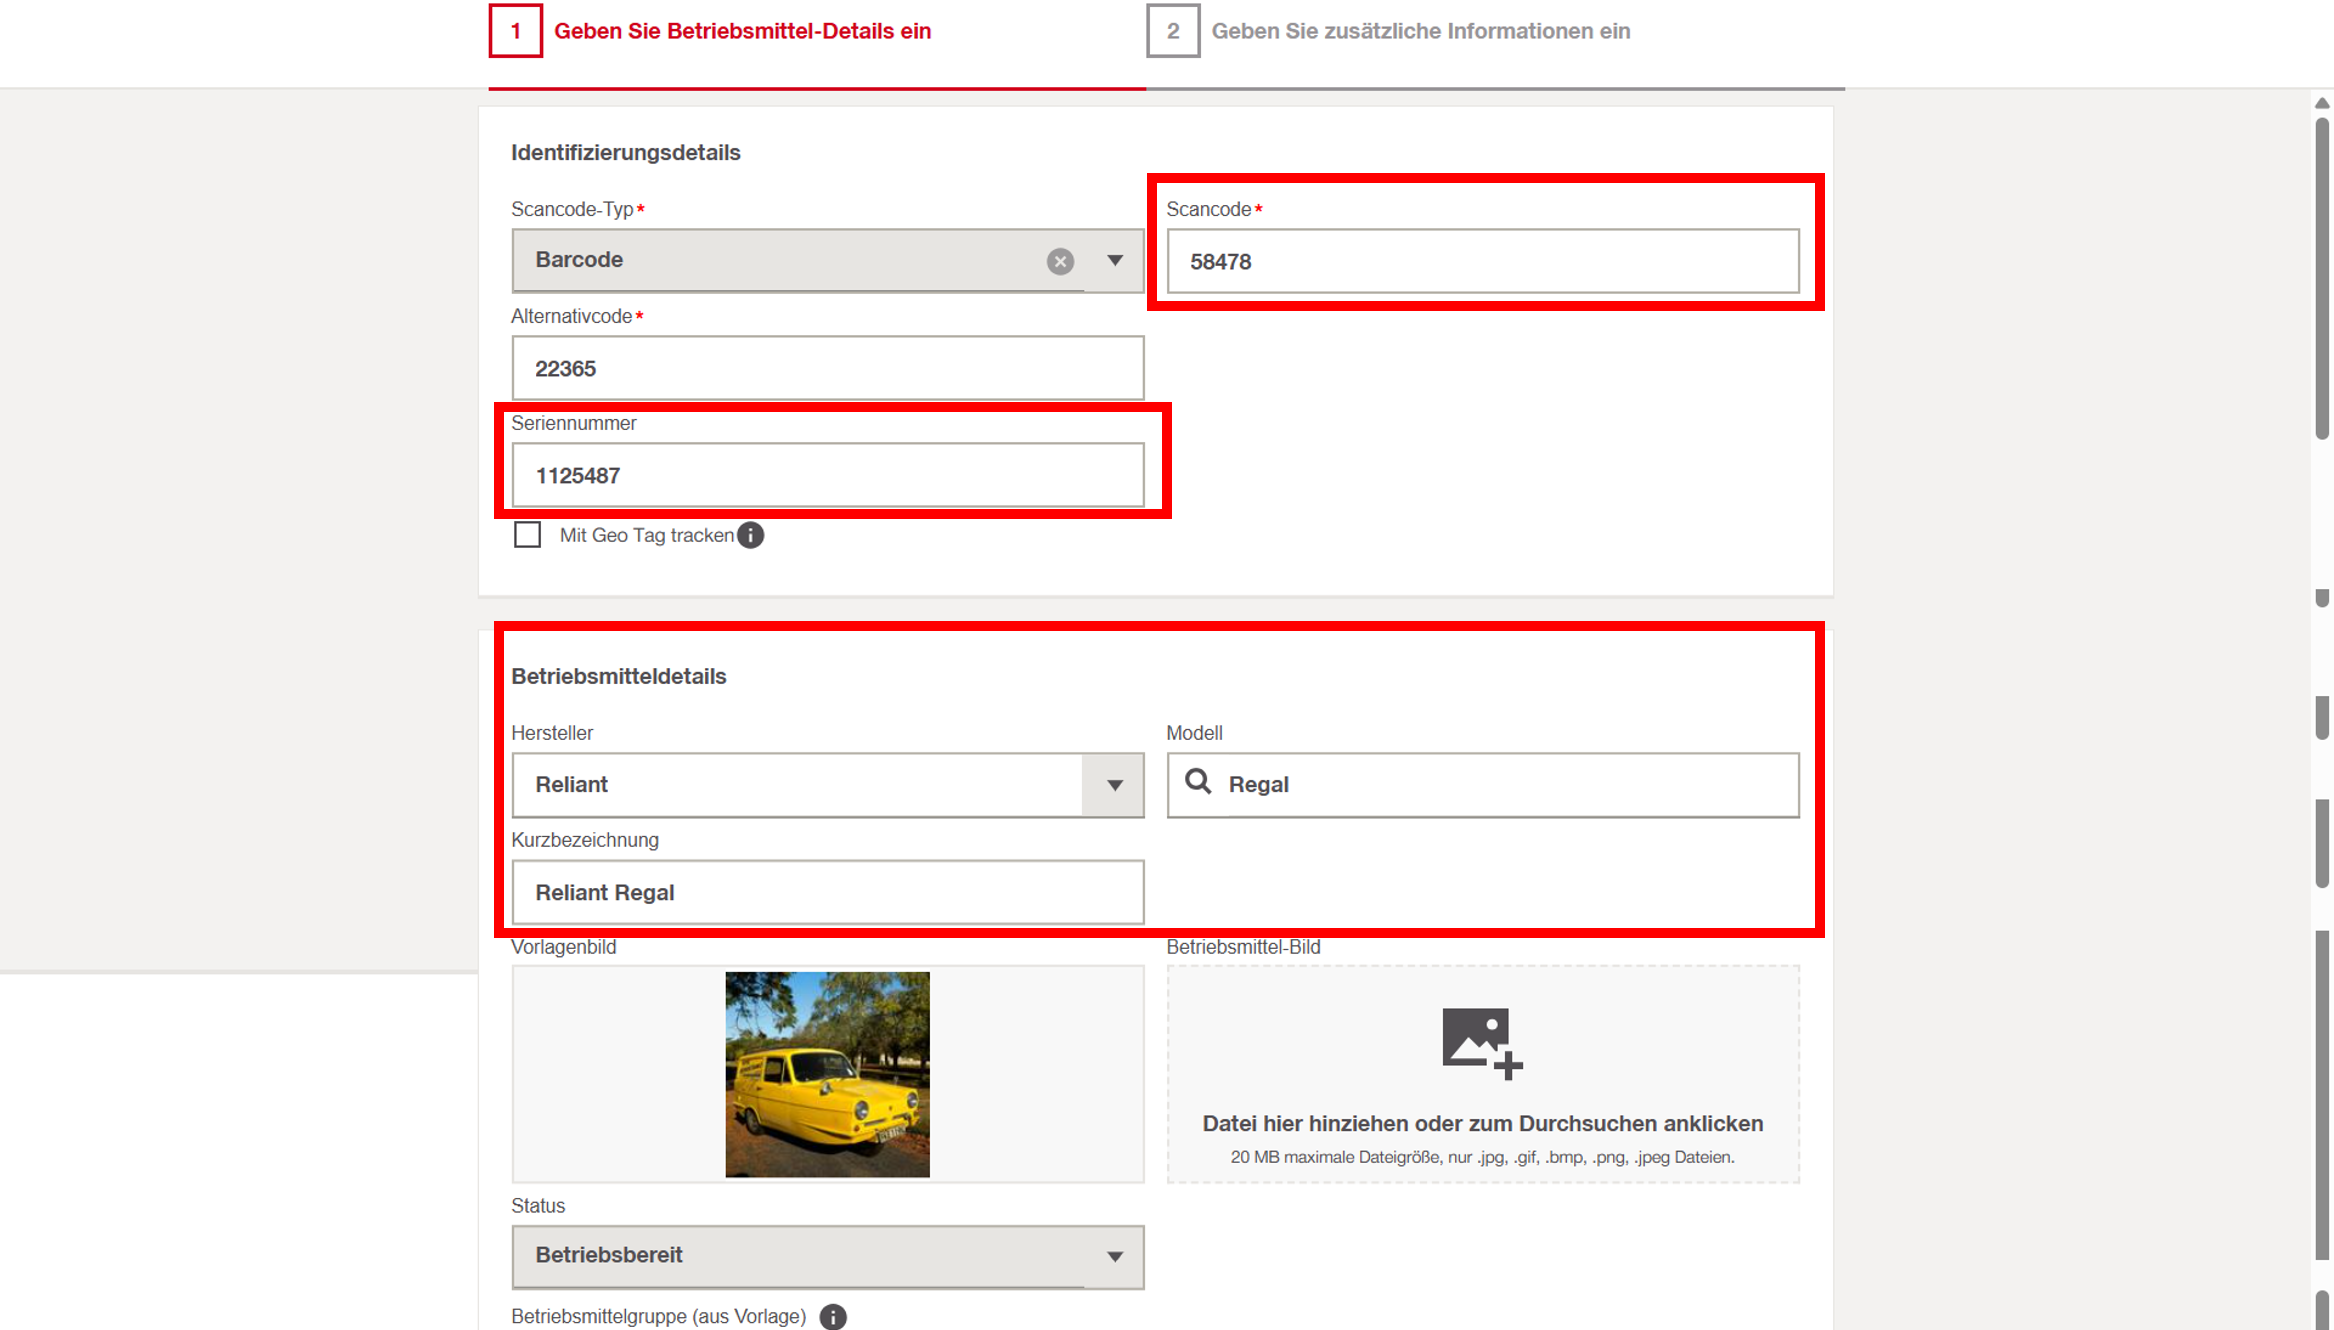The image size is (2334, 1330).
Task: Click the Kurzbezeichnung Reliant Regal field
Action: [827, 892]
